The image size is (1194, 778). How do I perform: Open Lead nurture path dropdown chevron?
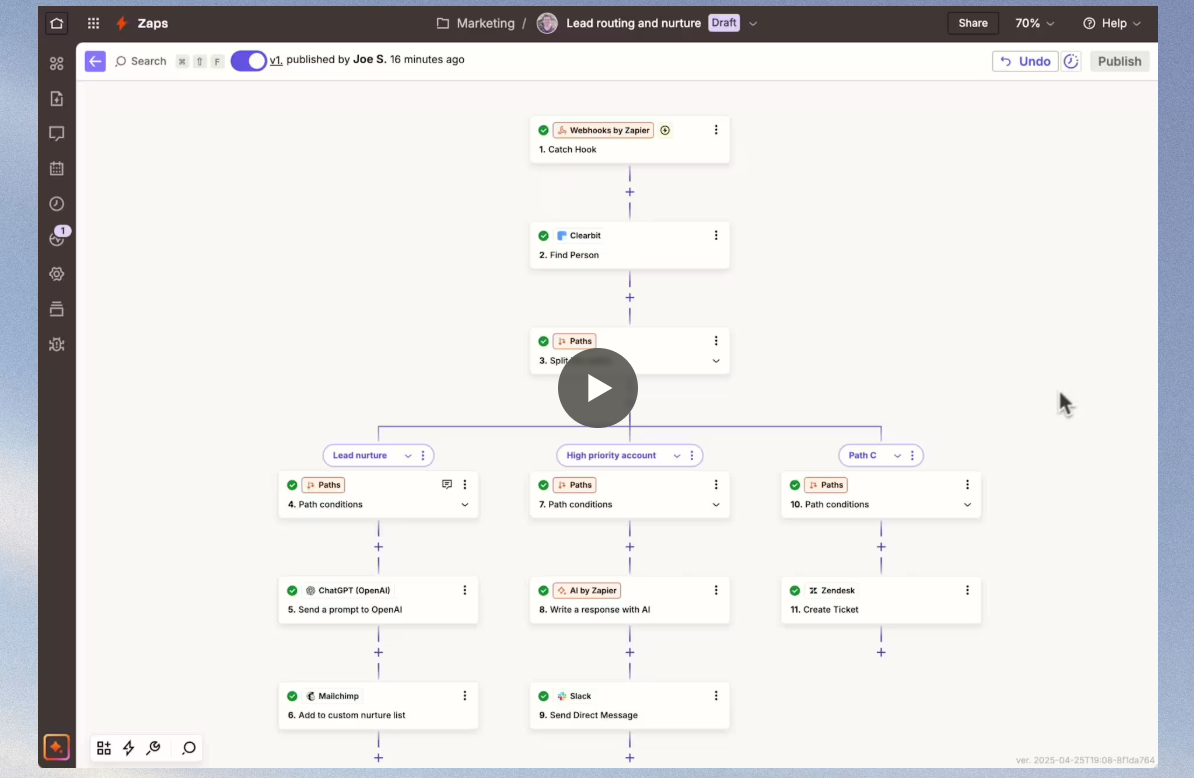click(x=408, y=455)
